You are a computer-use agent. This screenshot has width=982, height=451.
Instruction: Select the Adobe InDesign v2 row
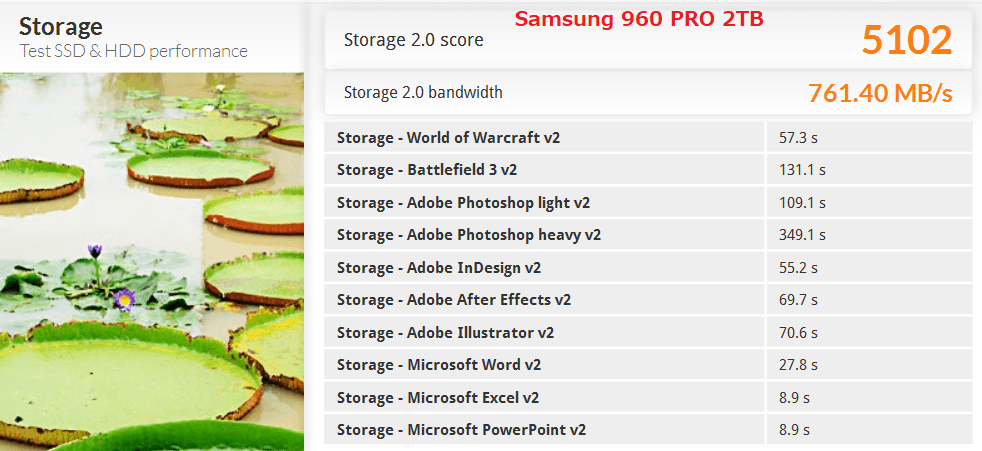(x=438, y=268)
